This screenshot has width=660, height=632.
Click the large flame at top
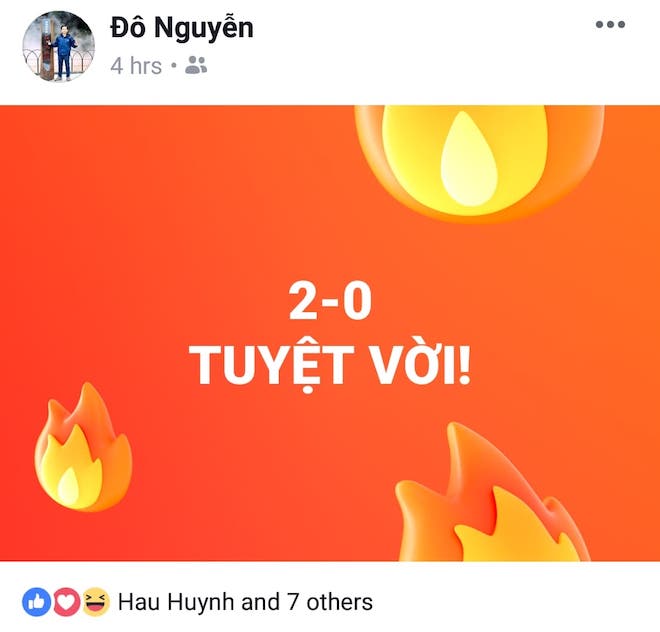479,163
